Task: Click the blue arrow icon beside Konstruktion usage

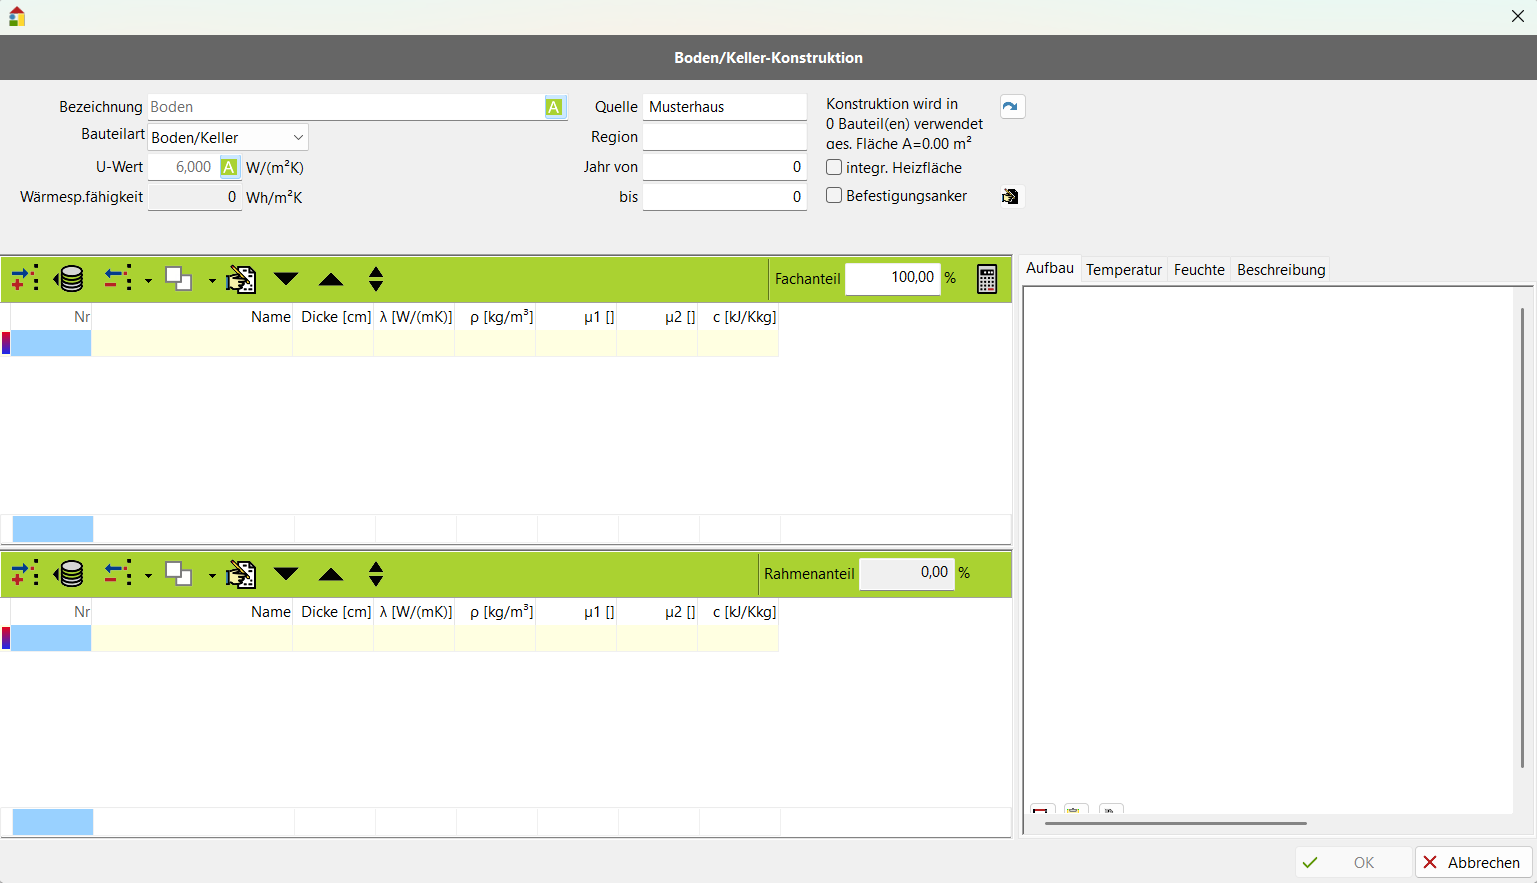Action: pyautogui.click(x=1012, y=106)
